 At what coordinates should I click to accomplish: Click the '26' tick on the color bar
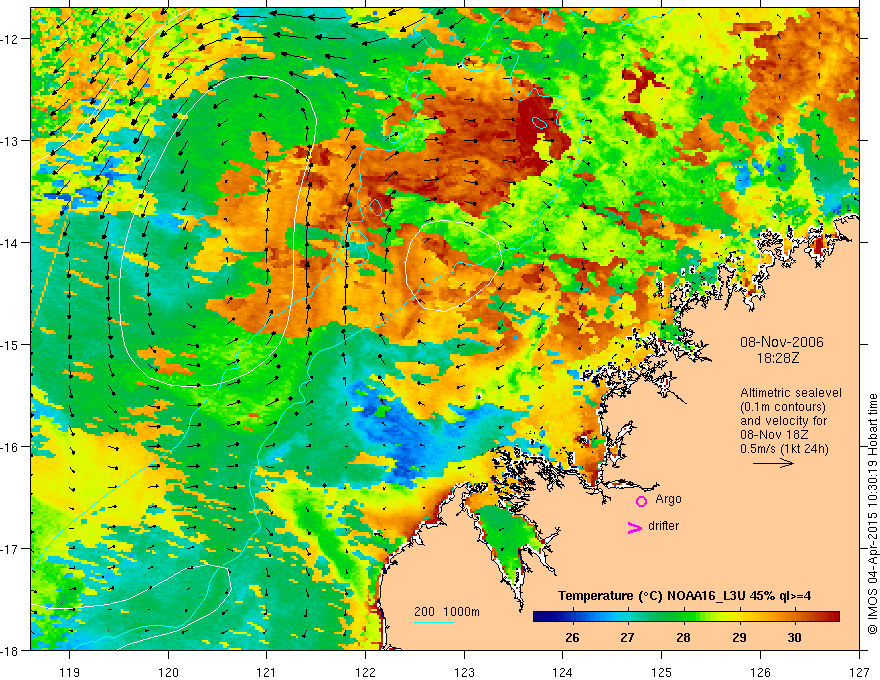point(572,637)
